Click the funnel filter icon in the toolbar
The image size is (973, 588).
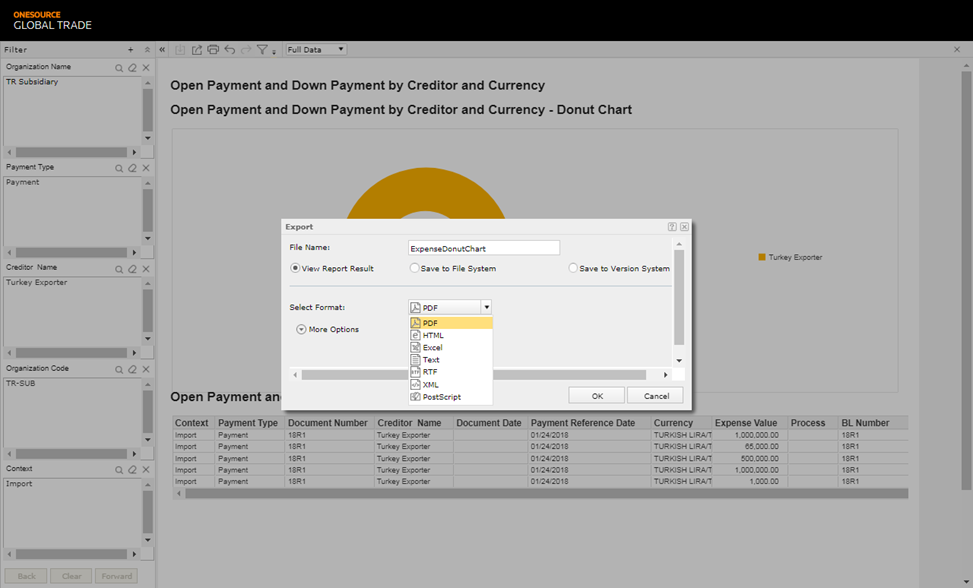[262, 50]
